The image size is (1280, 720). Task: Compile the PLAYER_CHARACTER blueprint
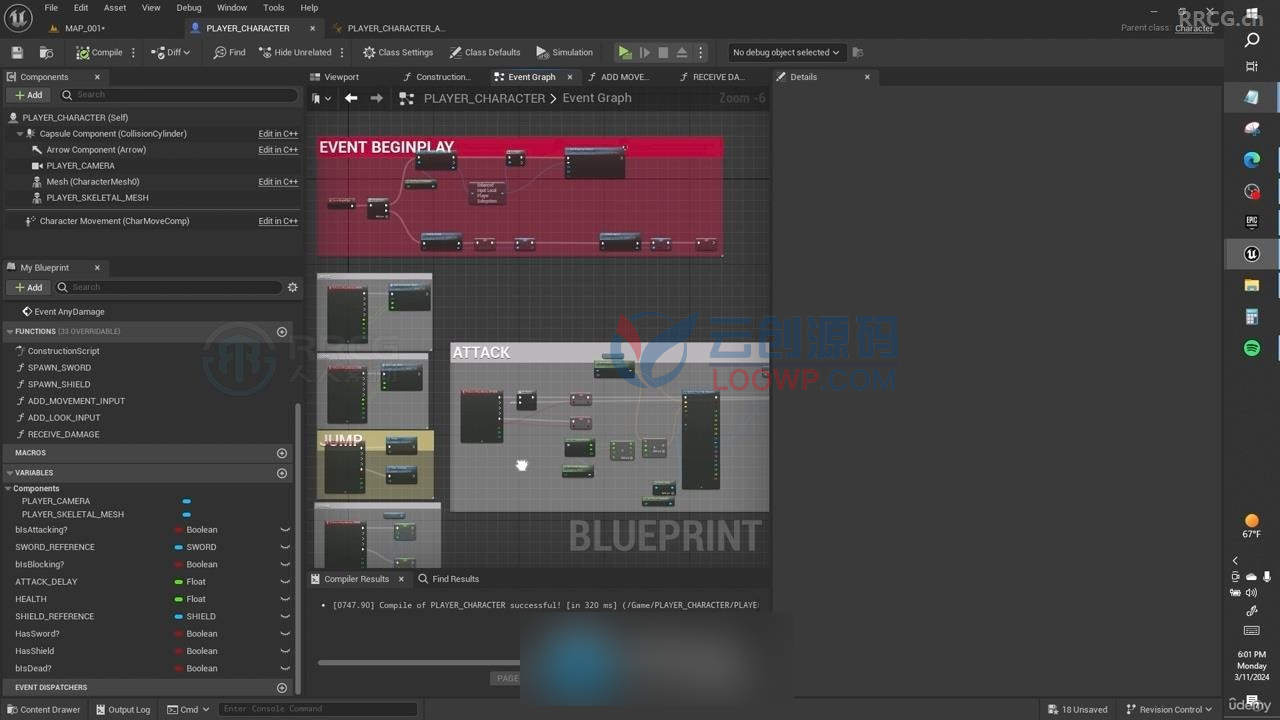pyautogui.click(x=99, y=52)
